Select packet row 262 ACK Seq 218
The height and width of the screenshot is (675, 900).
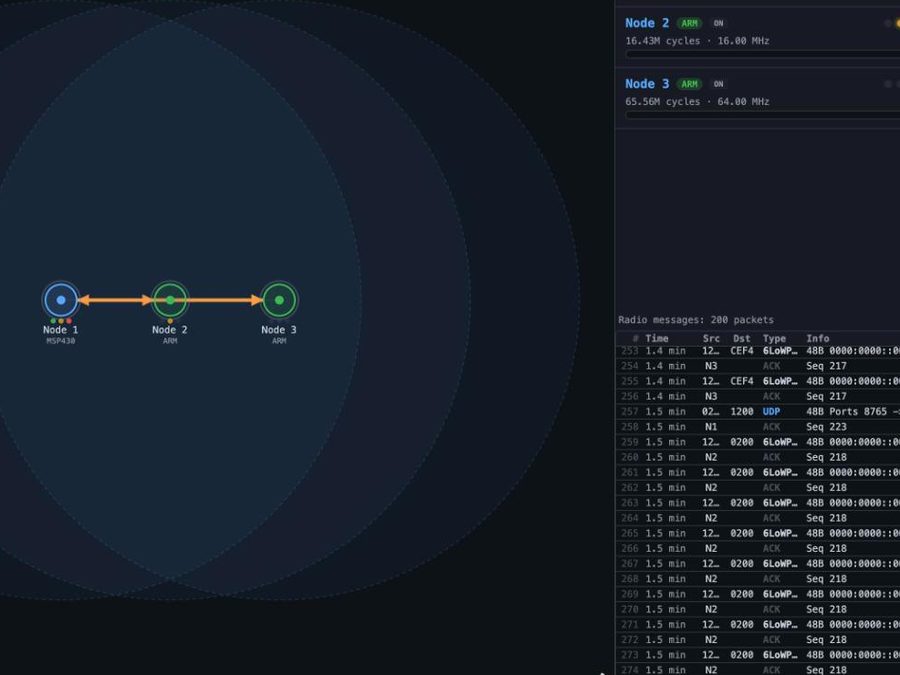pyautogui.click(x=758, y=487)
